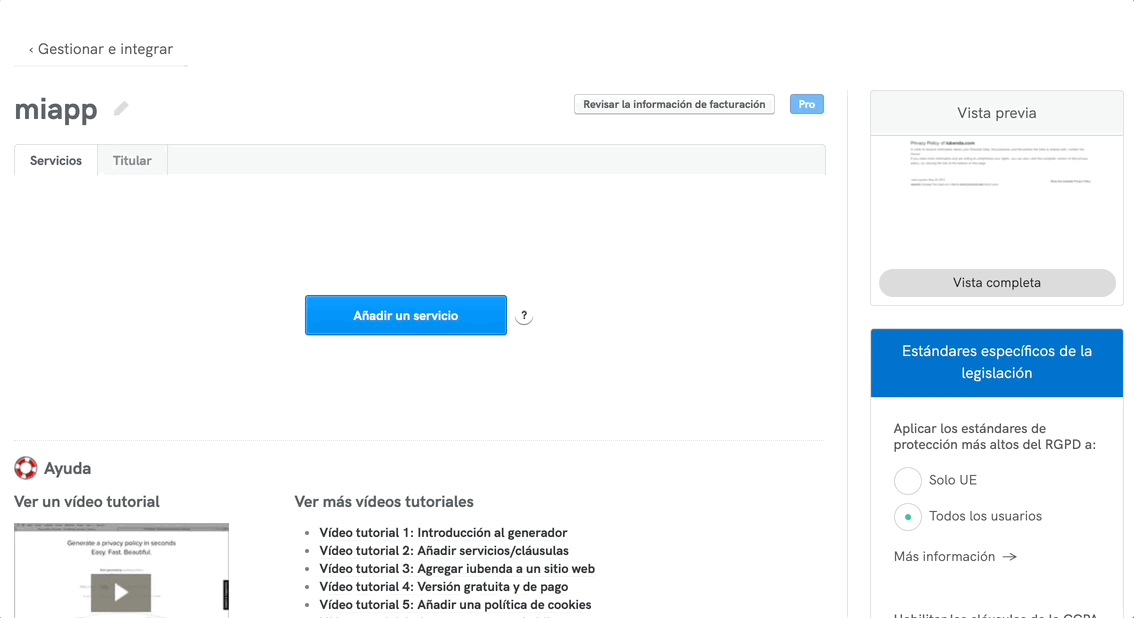Open the full preview via Vista completa

[996, 283]
